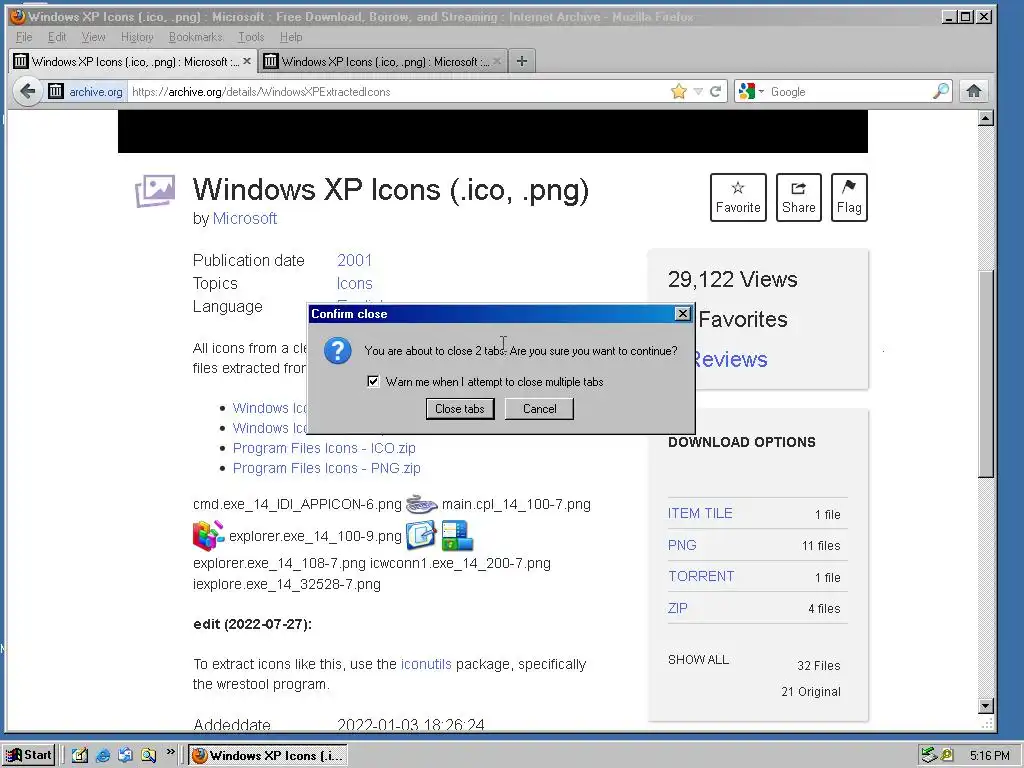Open the Edit menu
The image size is (1024, 768).
[57, 37]
